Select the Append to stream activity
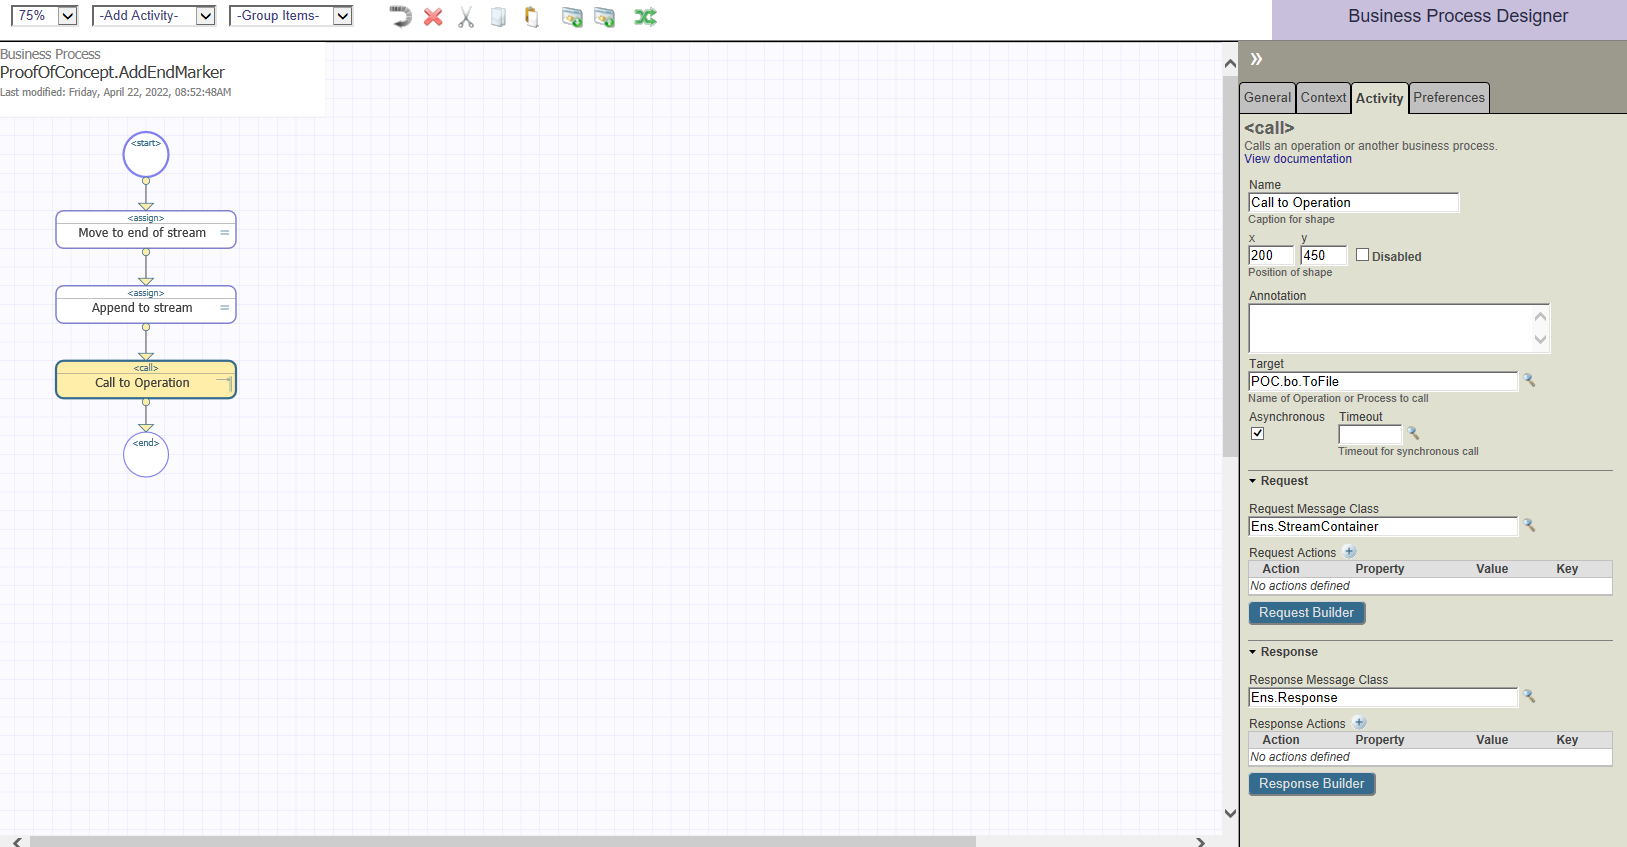 tap(146, 305)
